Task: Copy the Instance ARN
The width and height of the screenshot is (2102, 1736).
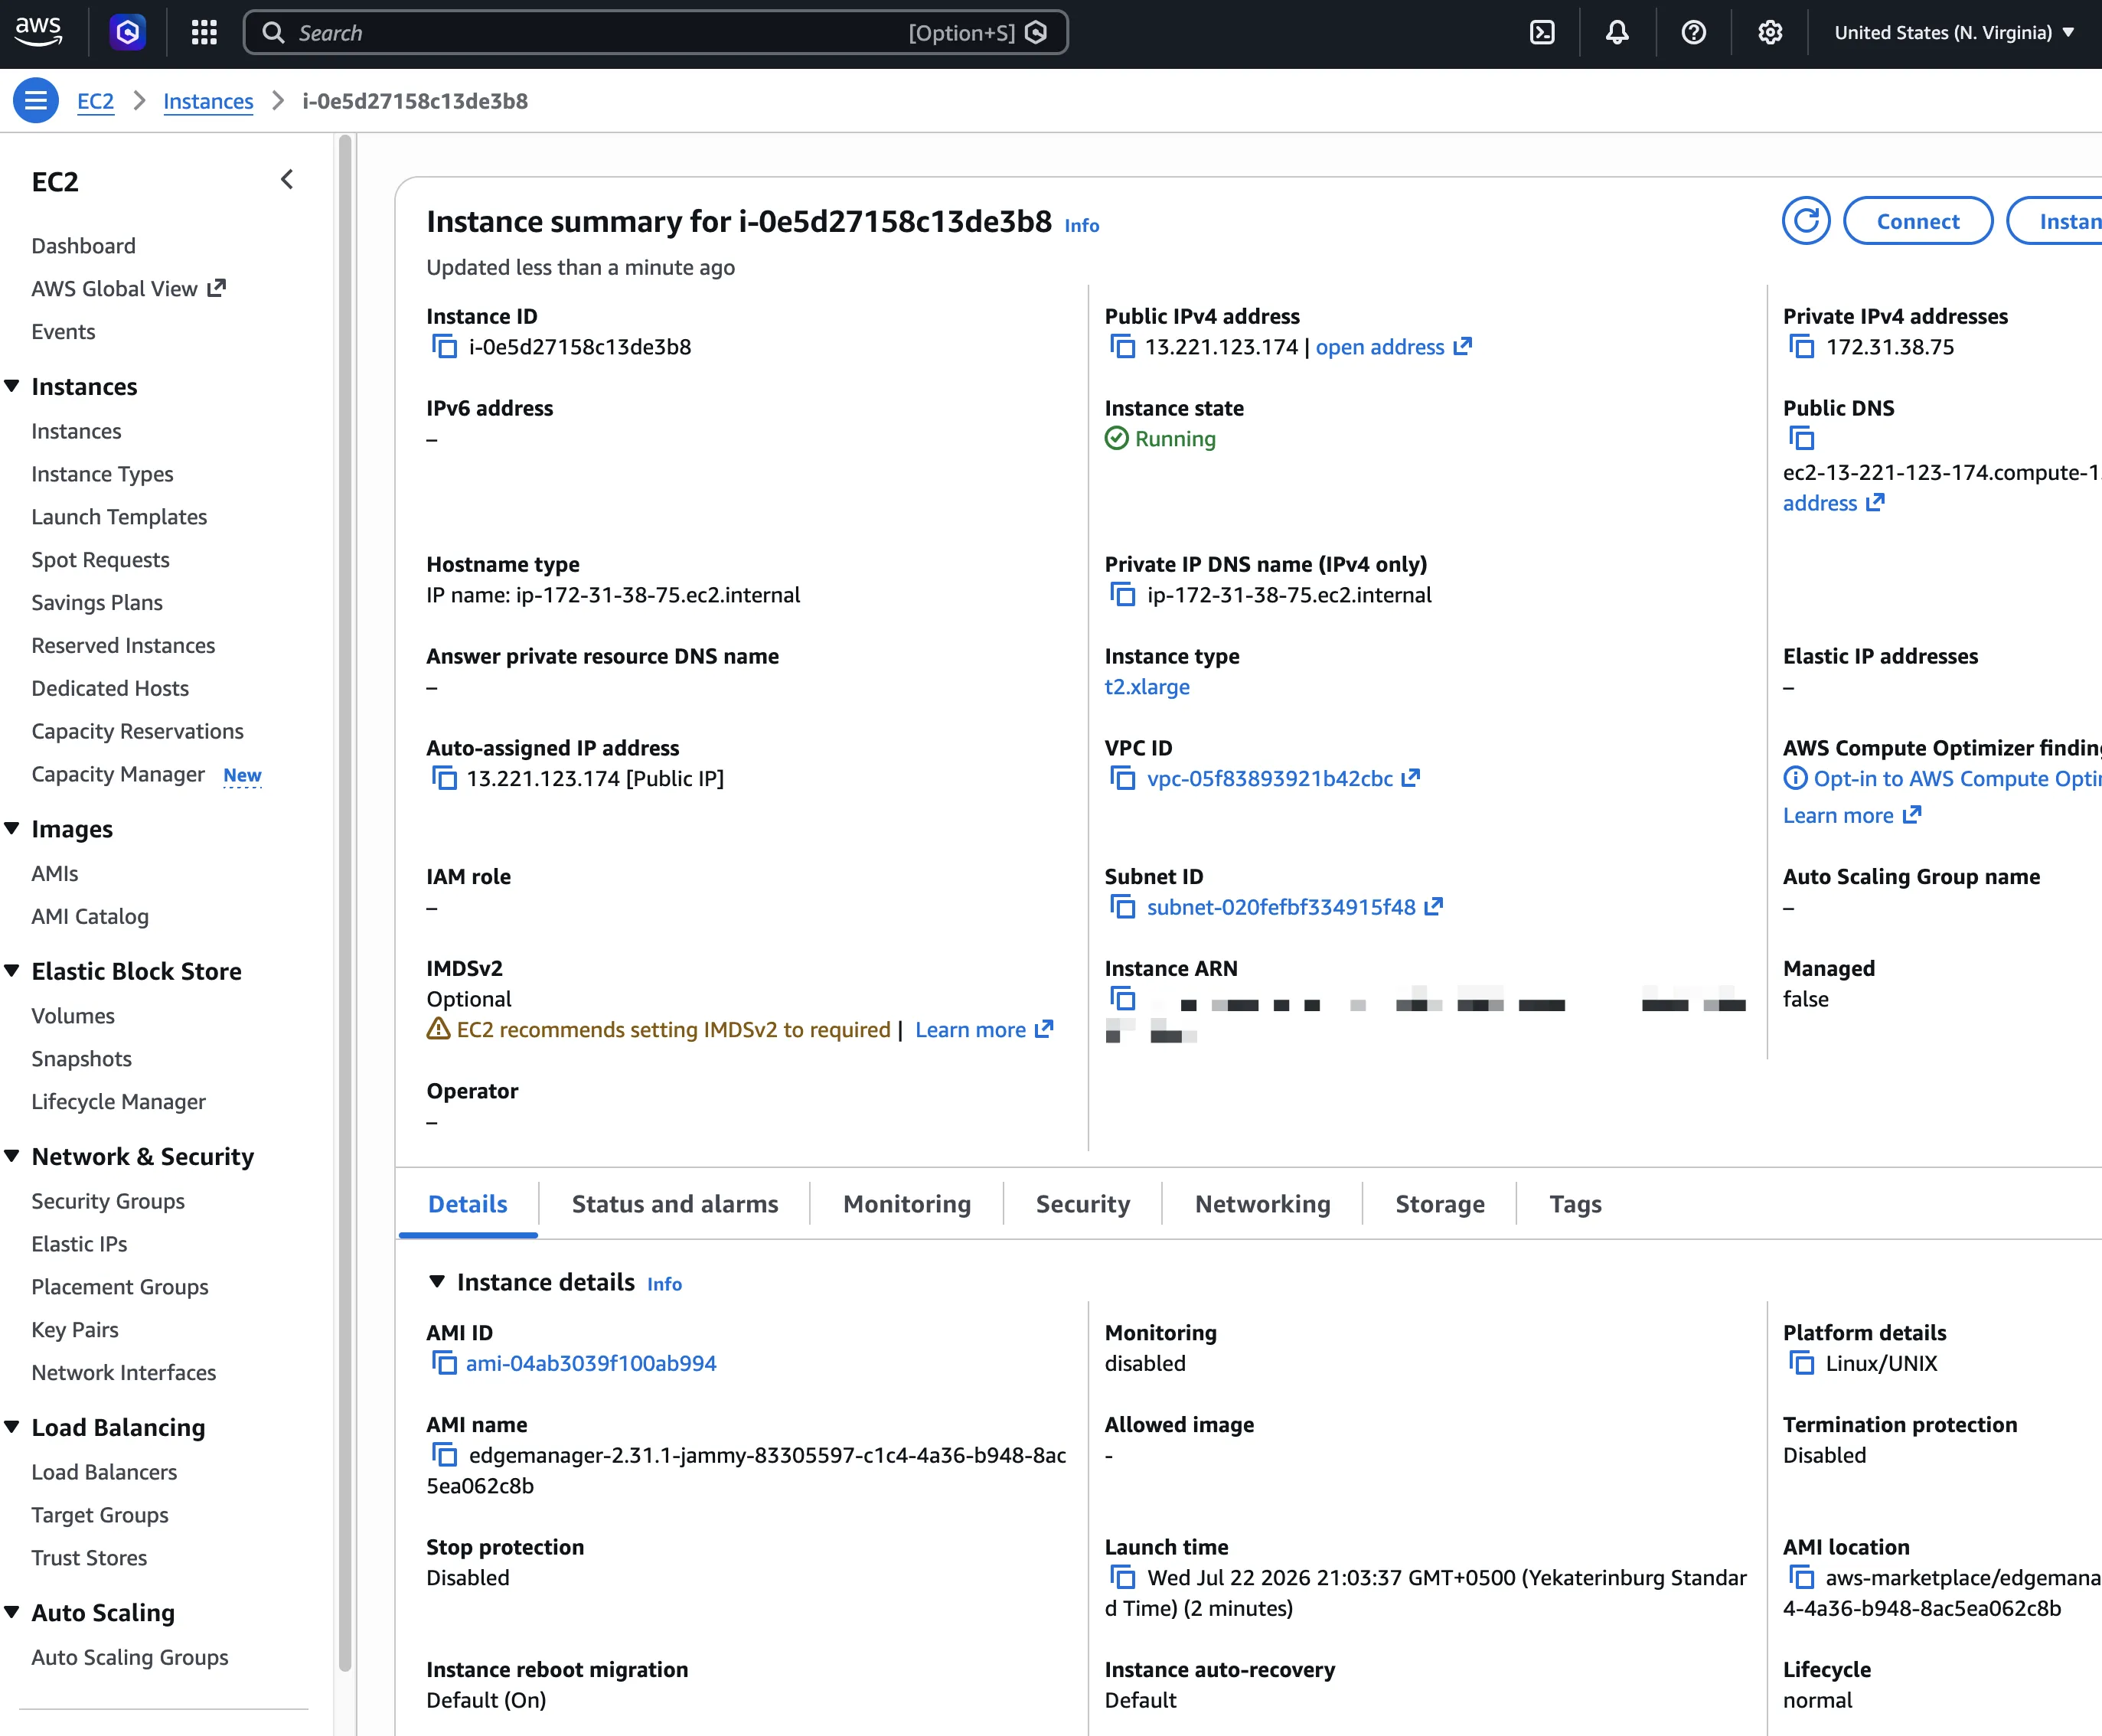Action: (1122, 999)
